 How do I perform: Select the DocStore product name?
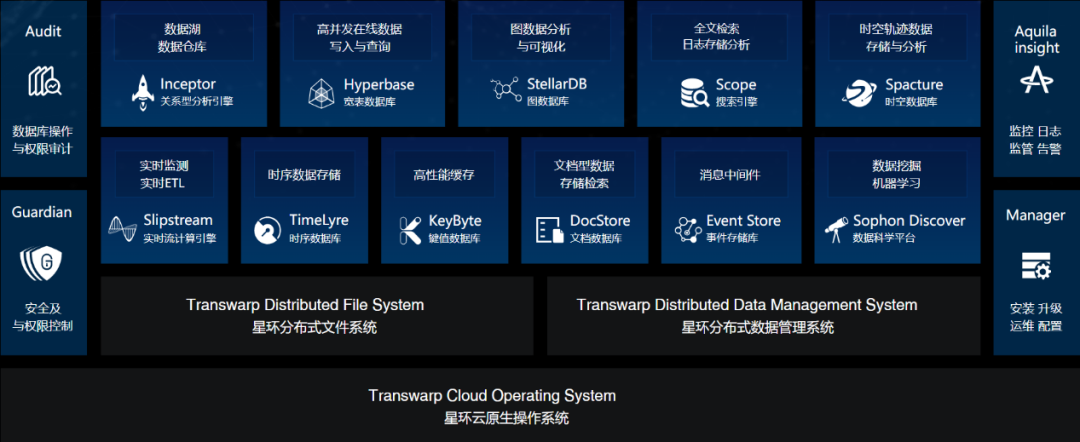(x=600, y=221)
